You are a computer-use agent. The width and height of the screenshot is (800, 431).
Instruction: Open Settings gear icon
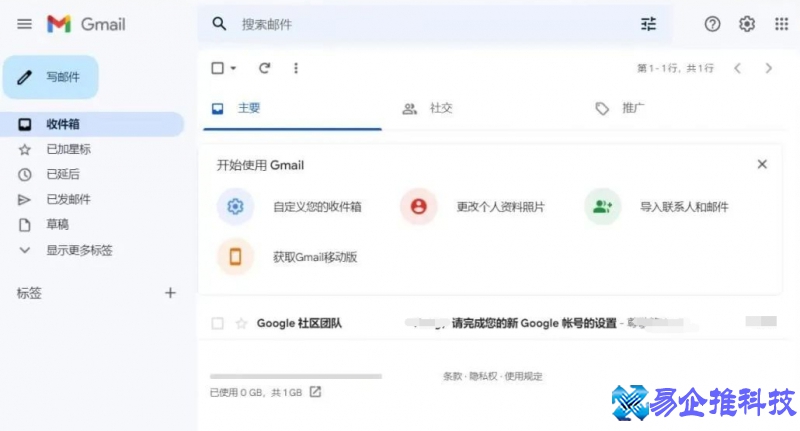click(x=747, y=24)
